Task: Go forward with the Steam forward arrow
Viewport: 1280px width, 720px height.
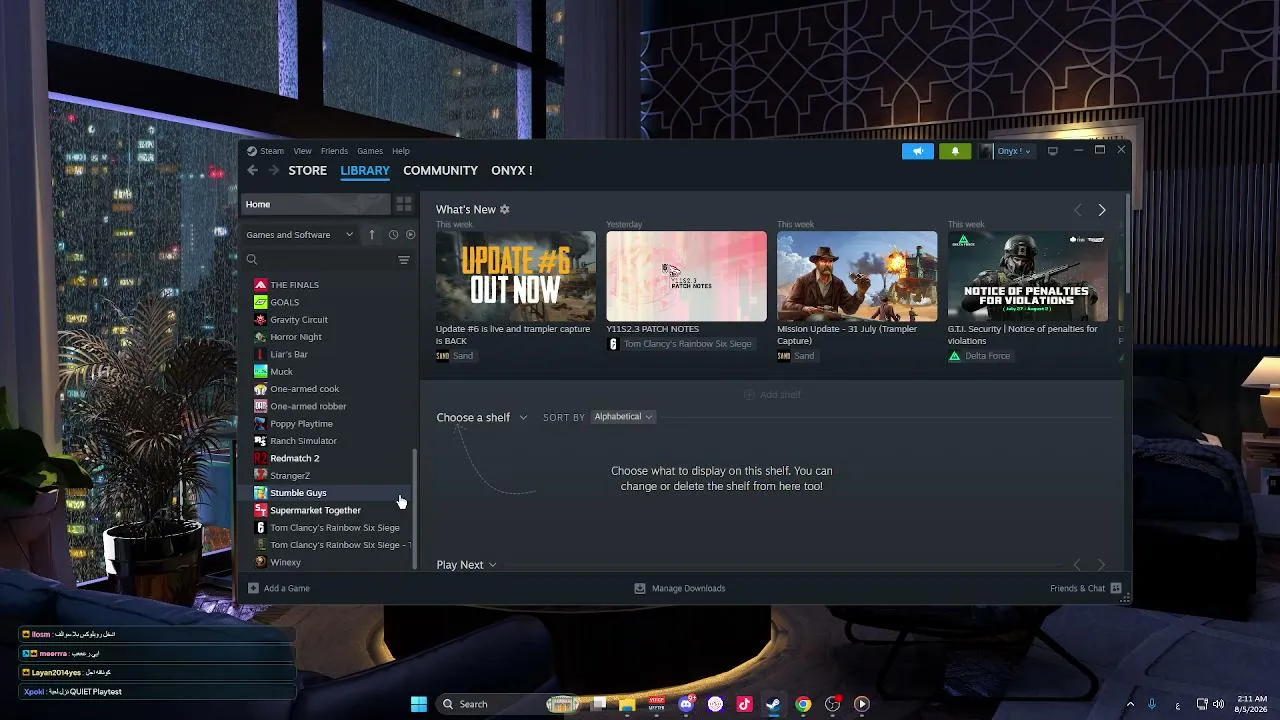Action: tap(273, 170)
